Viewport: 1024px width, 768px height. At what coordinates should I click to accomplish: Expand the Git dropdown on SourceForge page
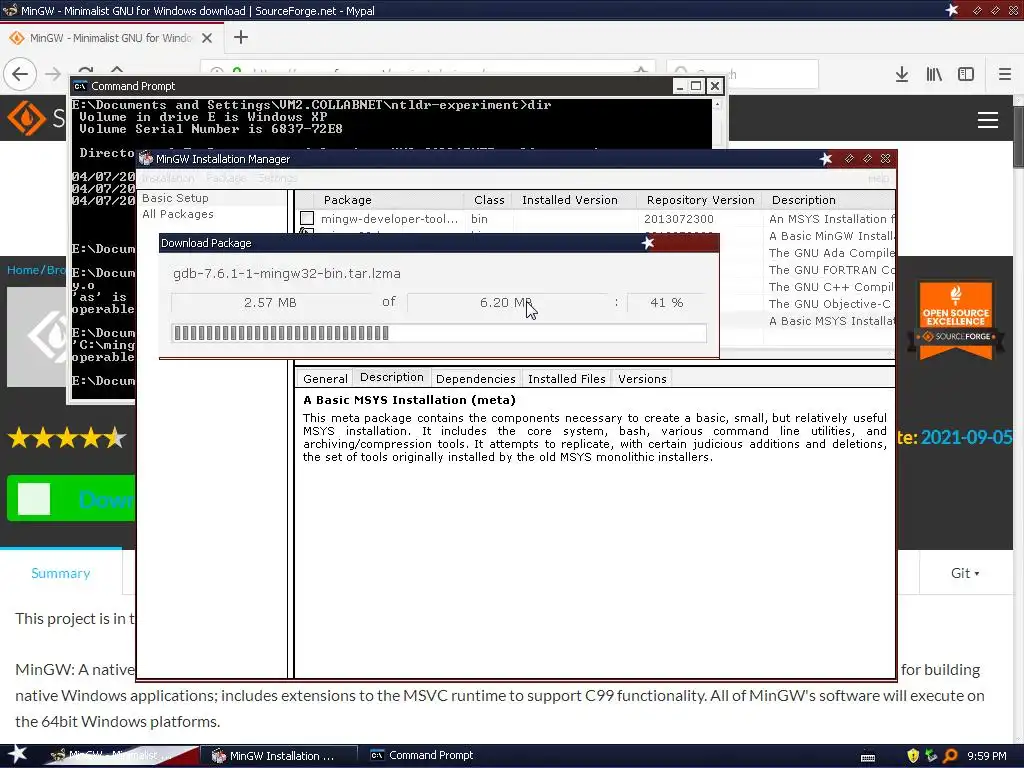pos(965,573)
